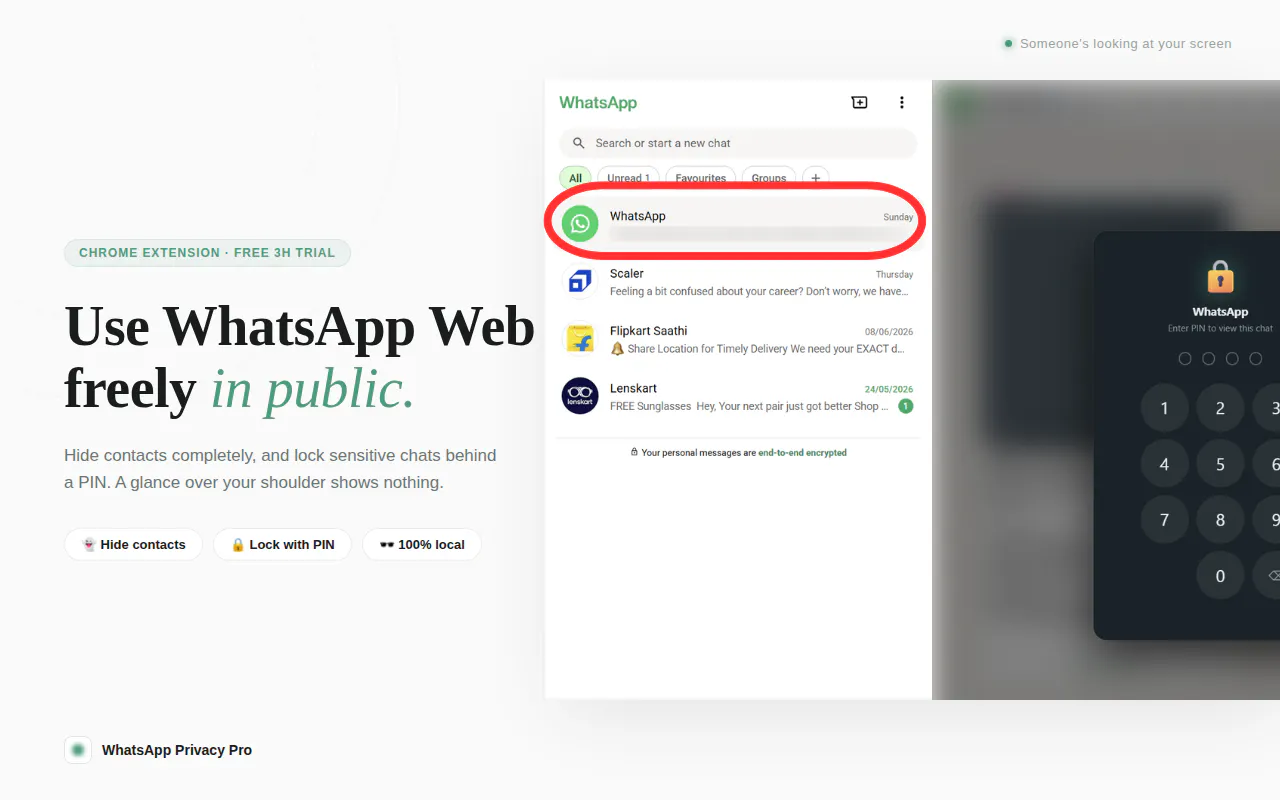Screen dimensions: 1280x800
Task: Click the padlock icon on PIN panel
Action: [x=1220, y=276]
